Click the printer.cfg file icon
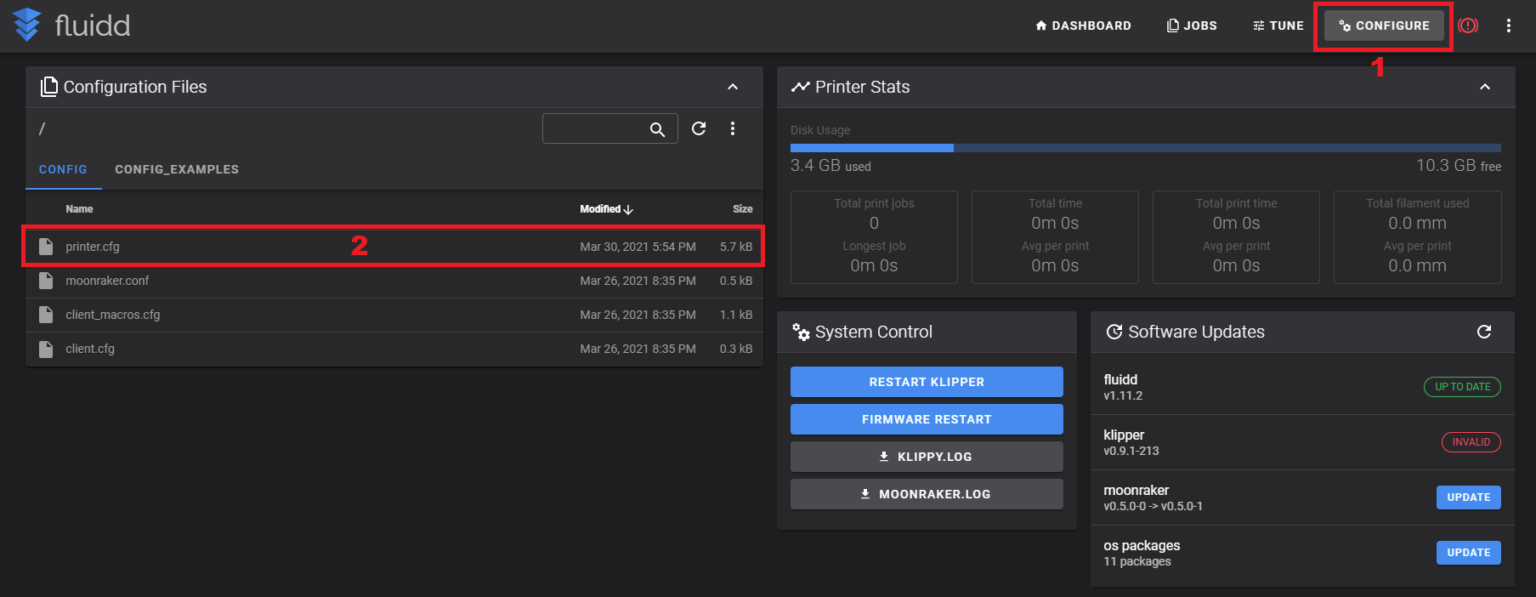 pos(46,246)
